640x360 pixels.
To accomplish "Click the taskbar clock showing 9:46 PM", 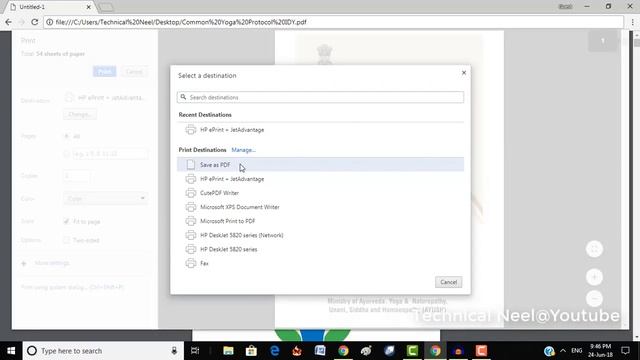I will tap(600, 351).
